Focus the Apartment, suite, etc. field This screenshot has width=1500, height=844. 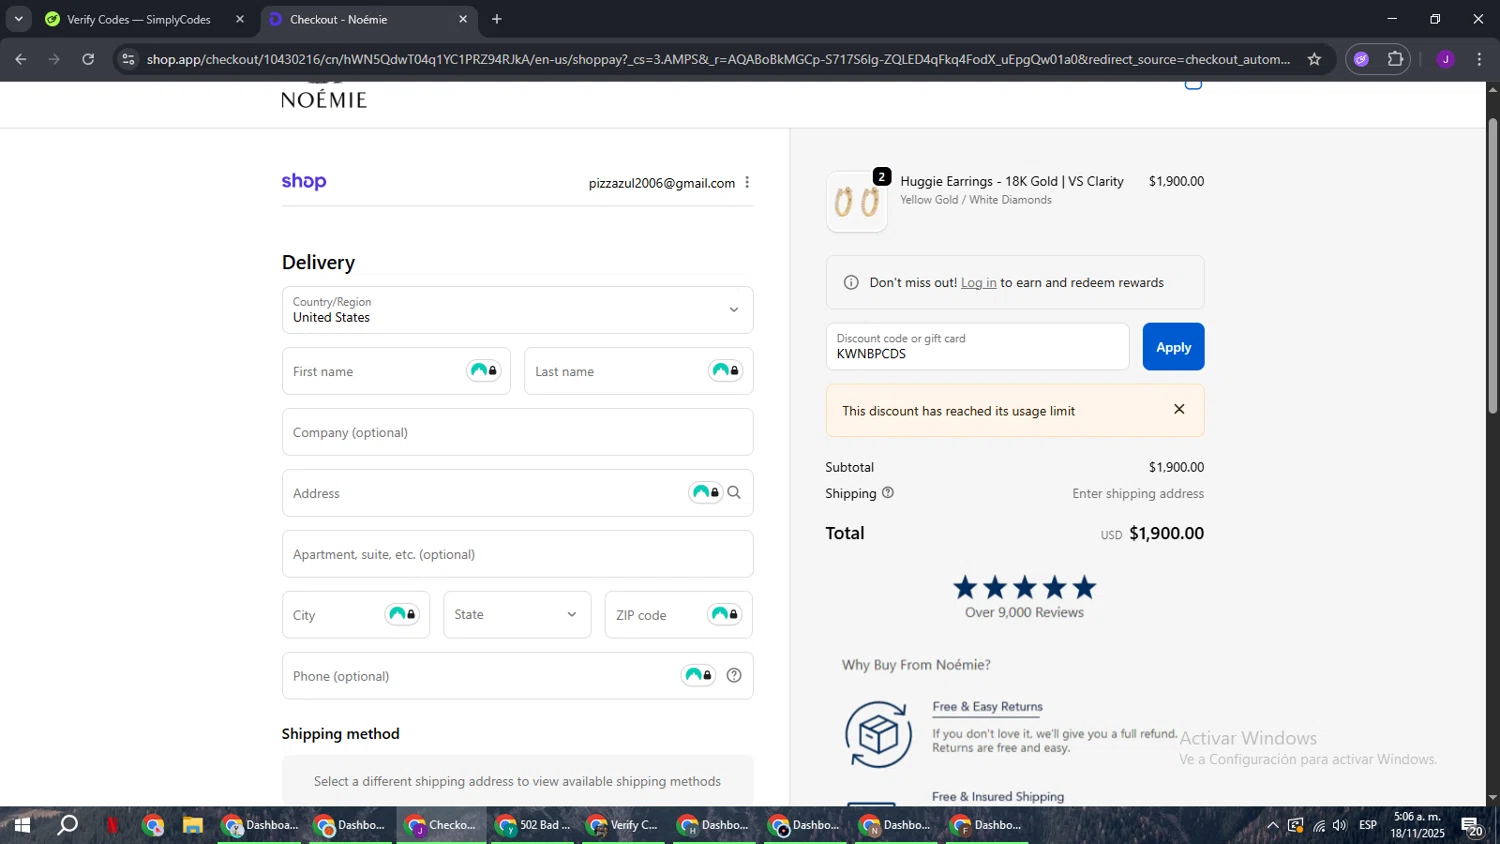coord(517,554)
